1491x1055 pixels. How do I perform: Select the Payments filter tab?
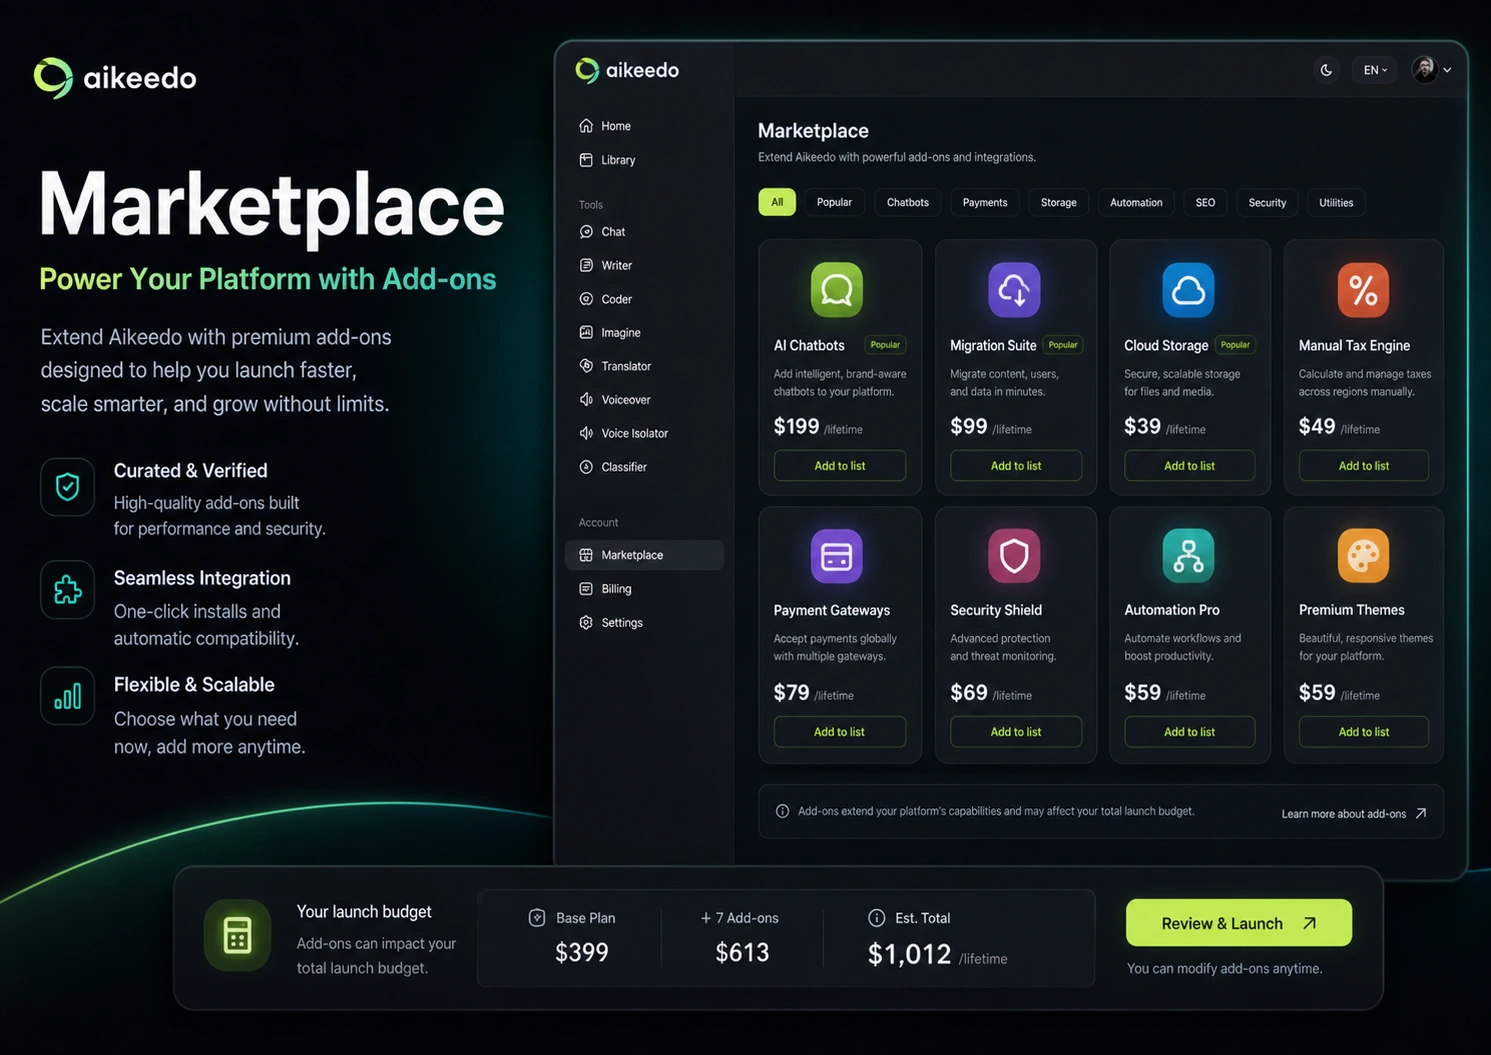pyautogui.click(x=985, y=202)
